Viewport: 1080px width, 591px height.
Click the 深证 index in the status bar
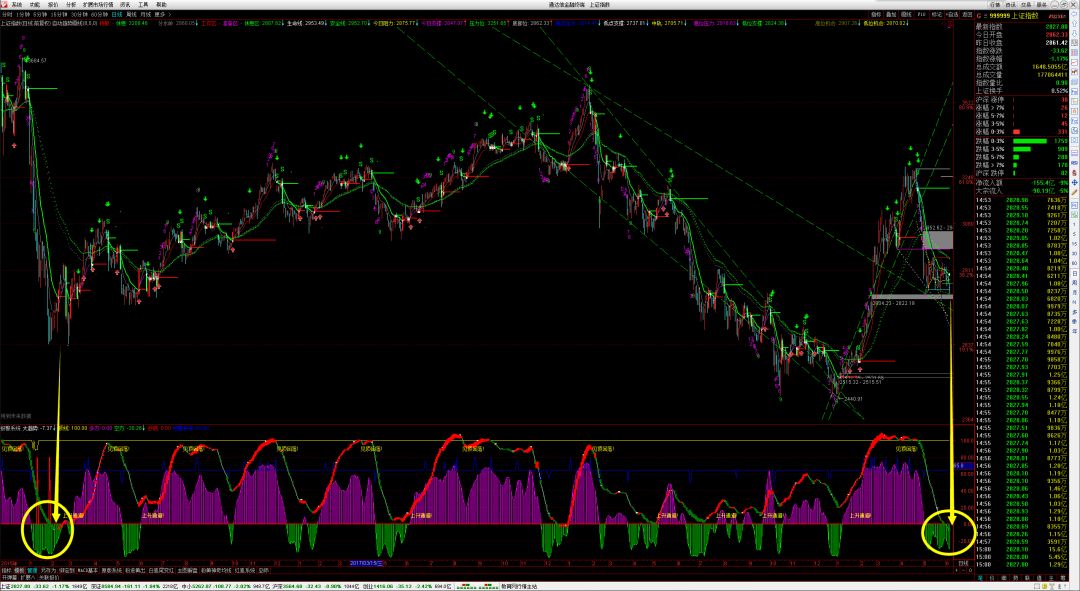pyautogui.click(x=134, y=586)
